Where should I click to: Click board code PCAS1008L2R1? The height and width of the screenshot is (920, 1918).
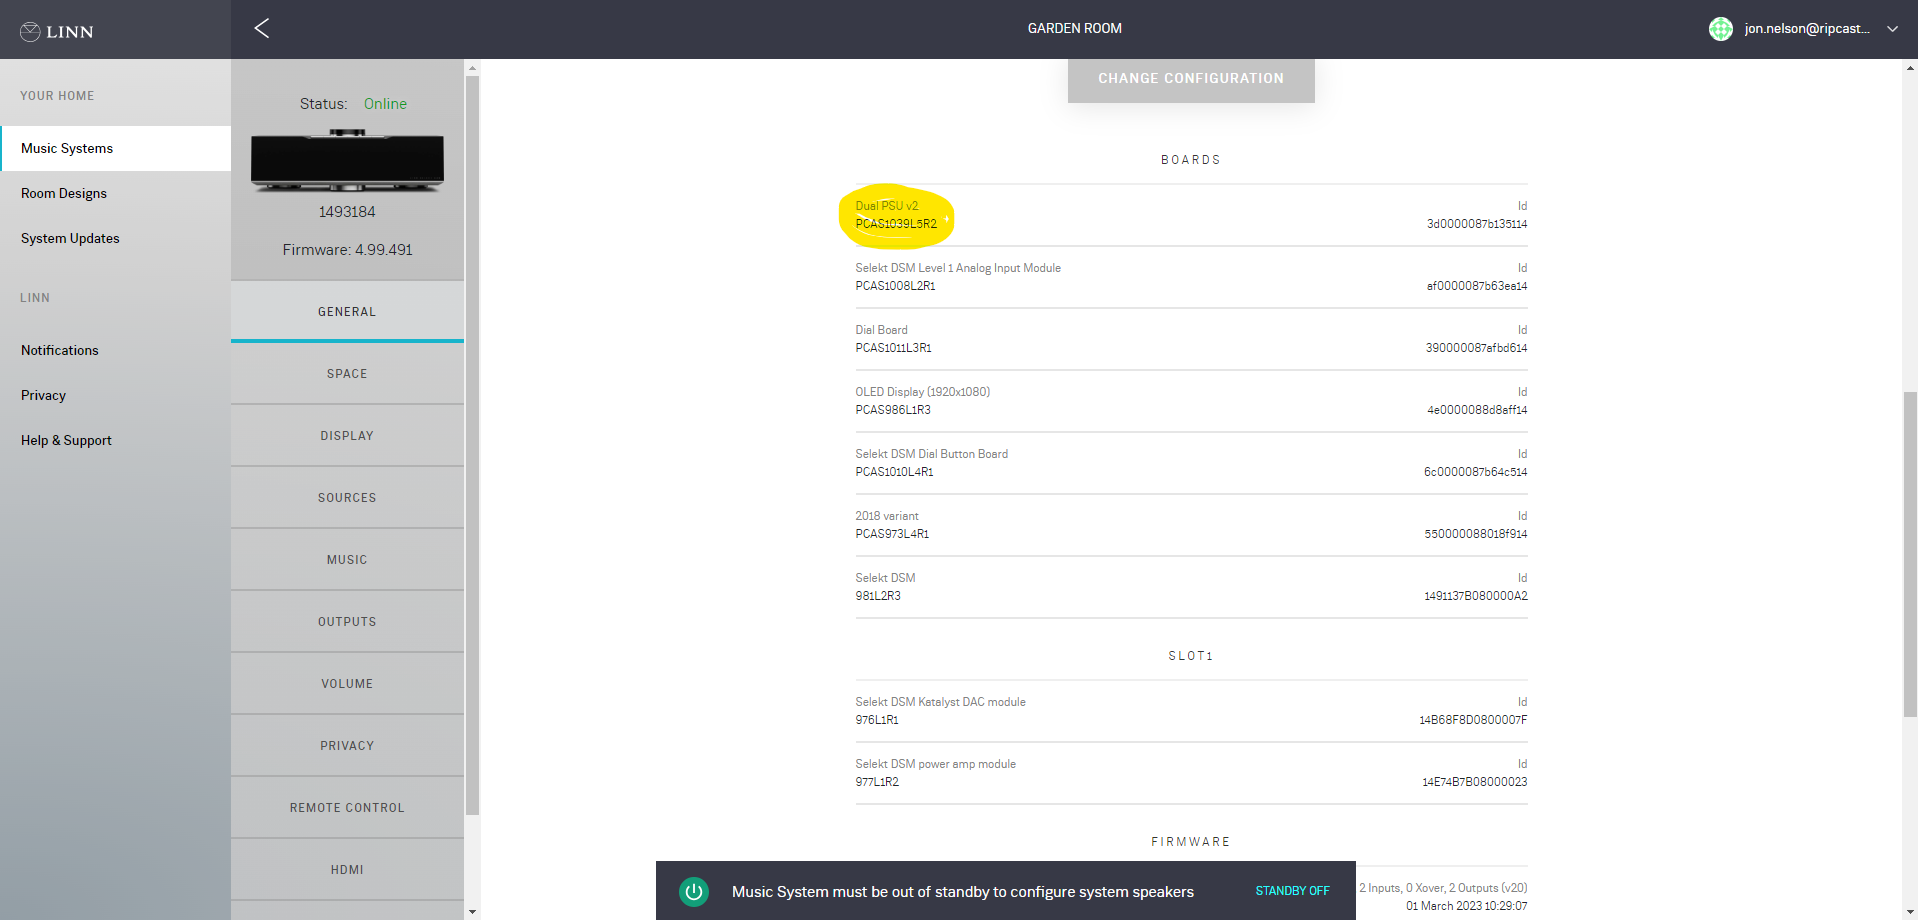895,286
